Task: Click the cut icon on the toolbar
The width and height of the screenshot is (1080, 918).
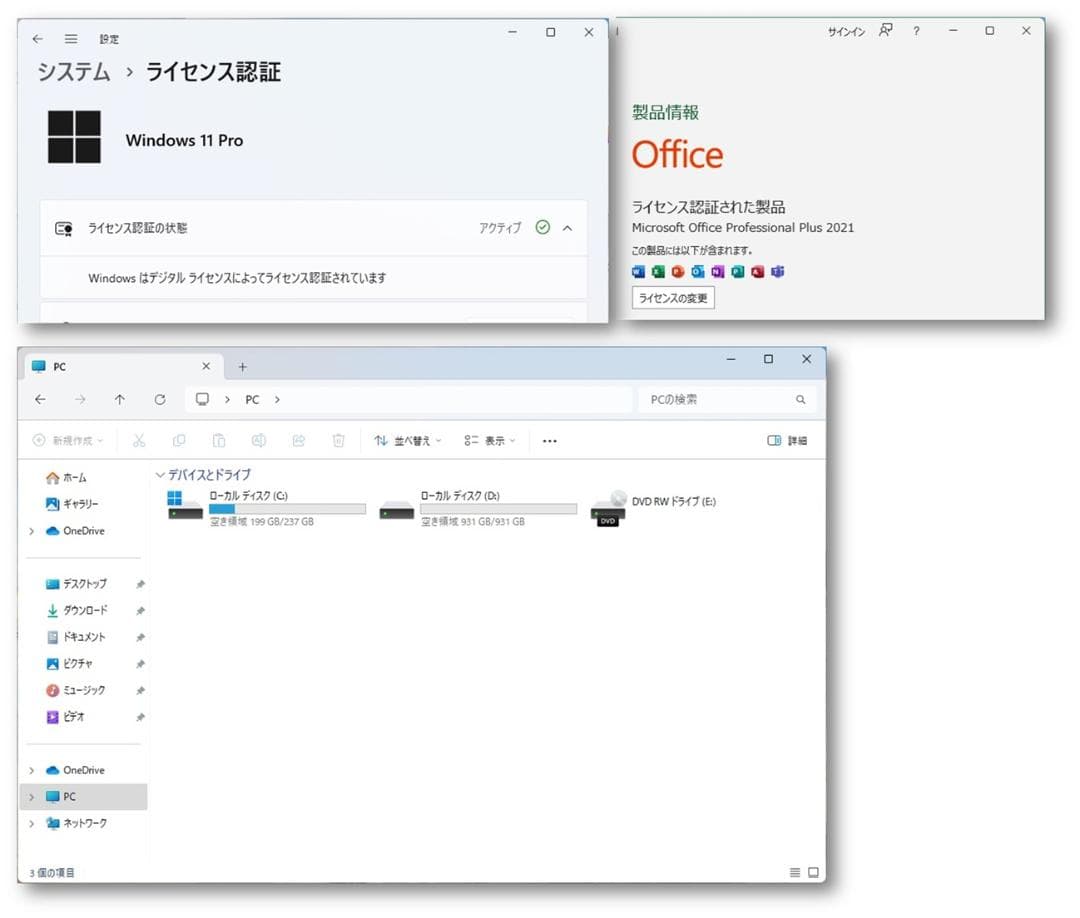Action: [139, 440]
